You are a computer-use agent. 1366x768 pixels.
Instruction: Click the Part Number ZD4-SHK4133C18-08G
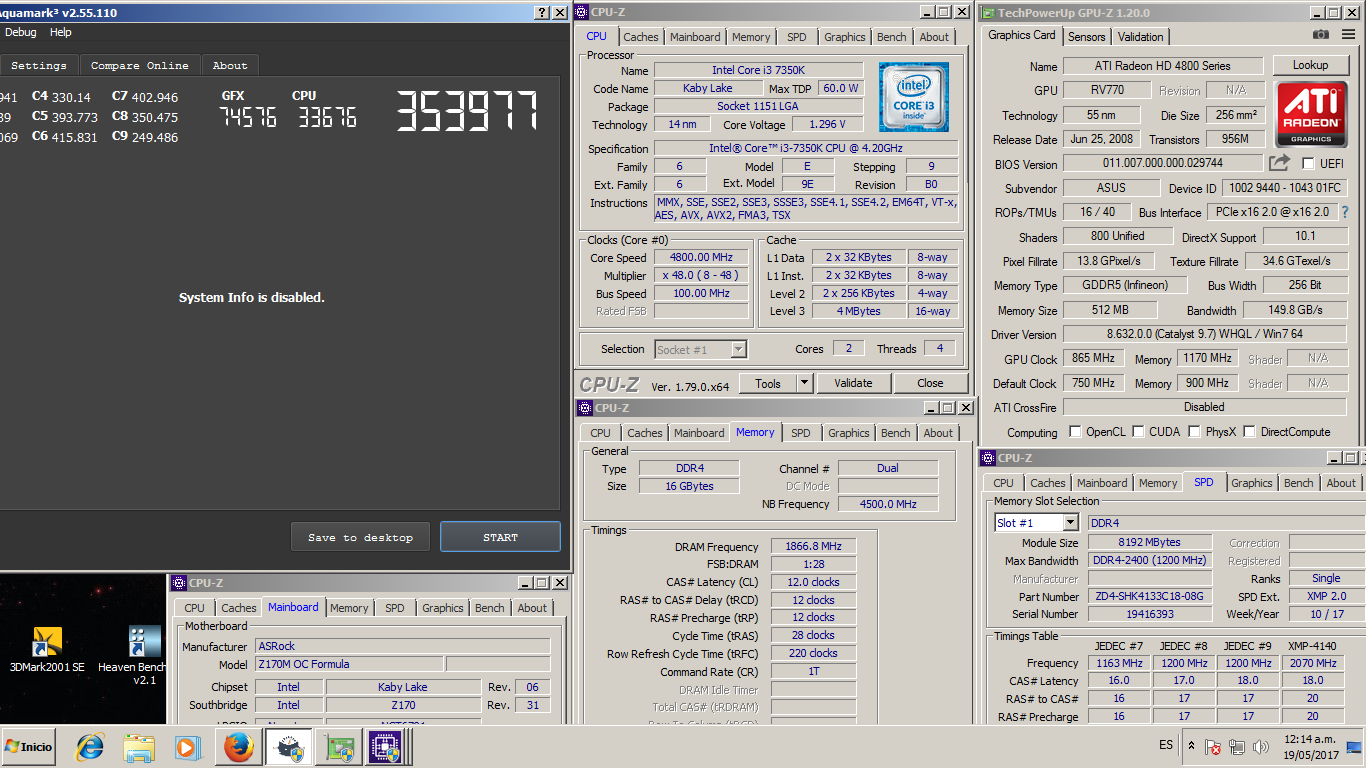[1150, 597]
